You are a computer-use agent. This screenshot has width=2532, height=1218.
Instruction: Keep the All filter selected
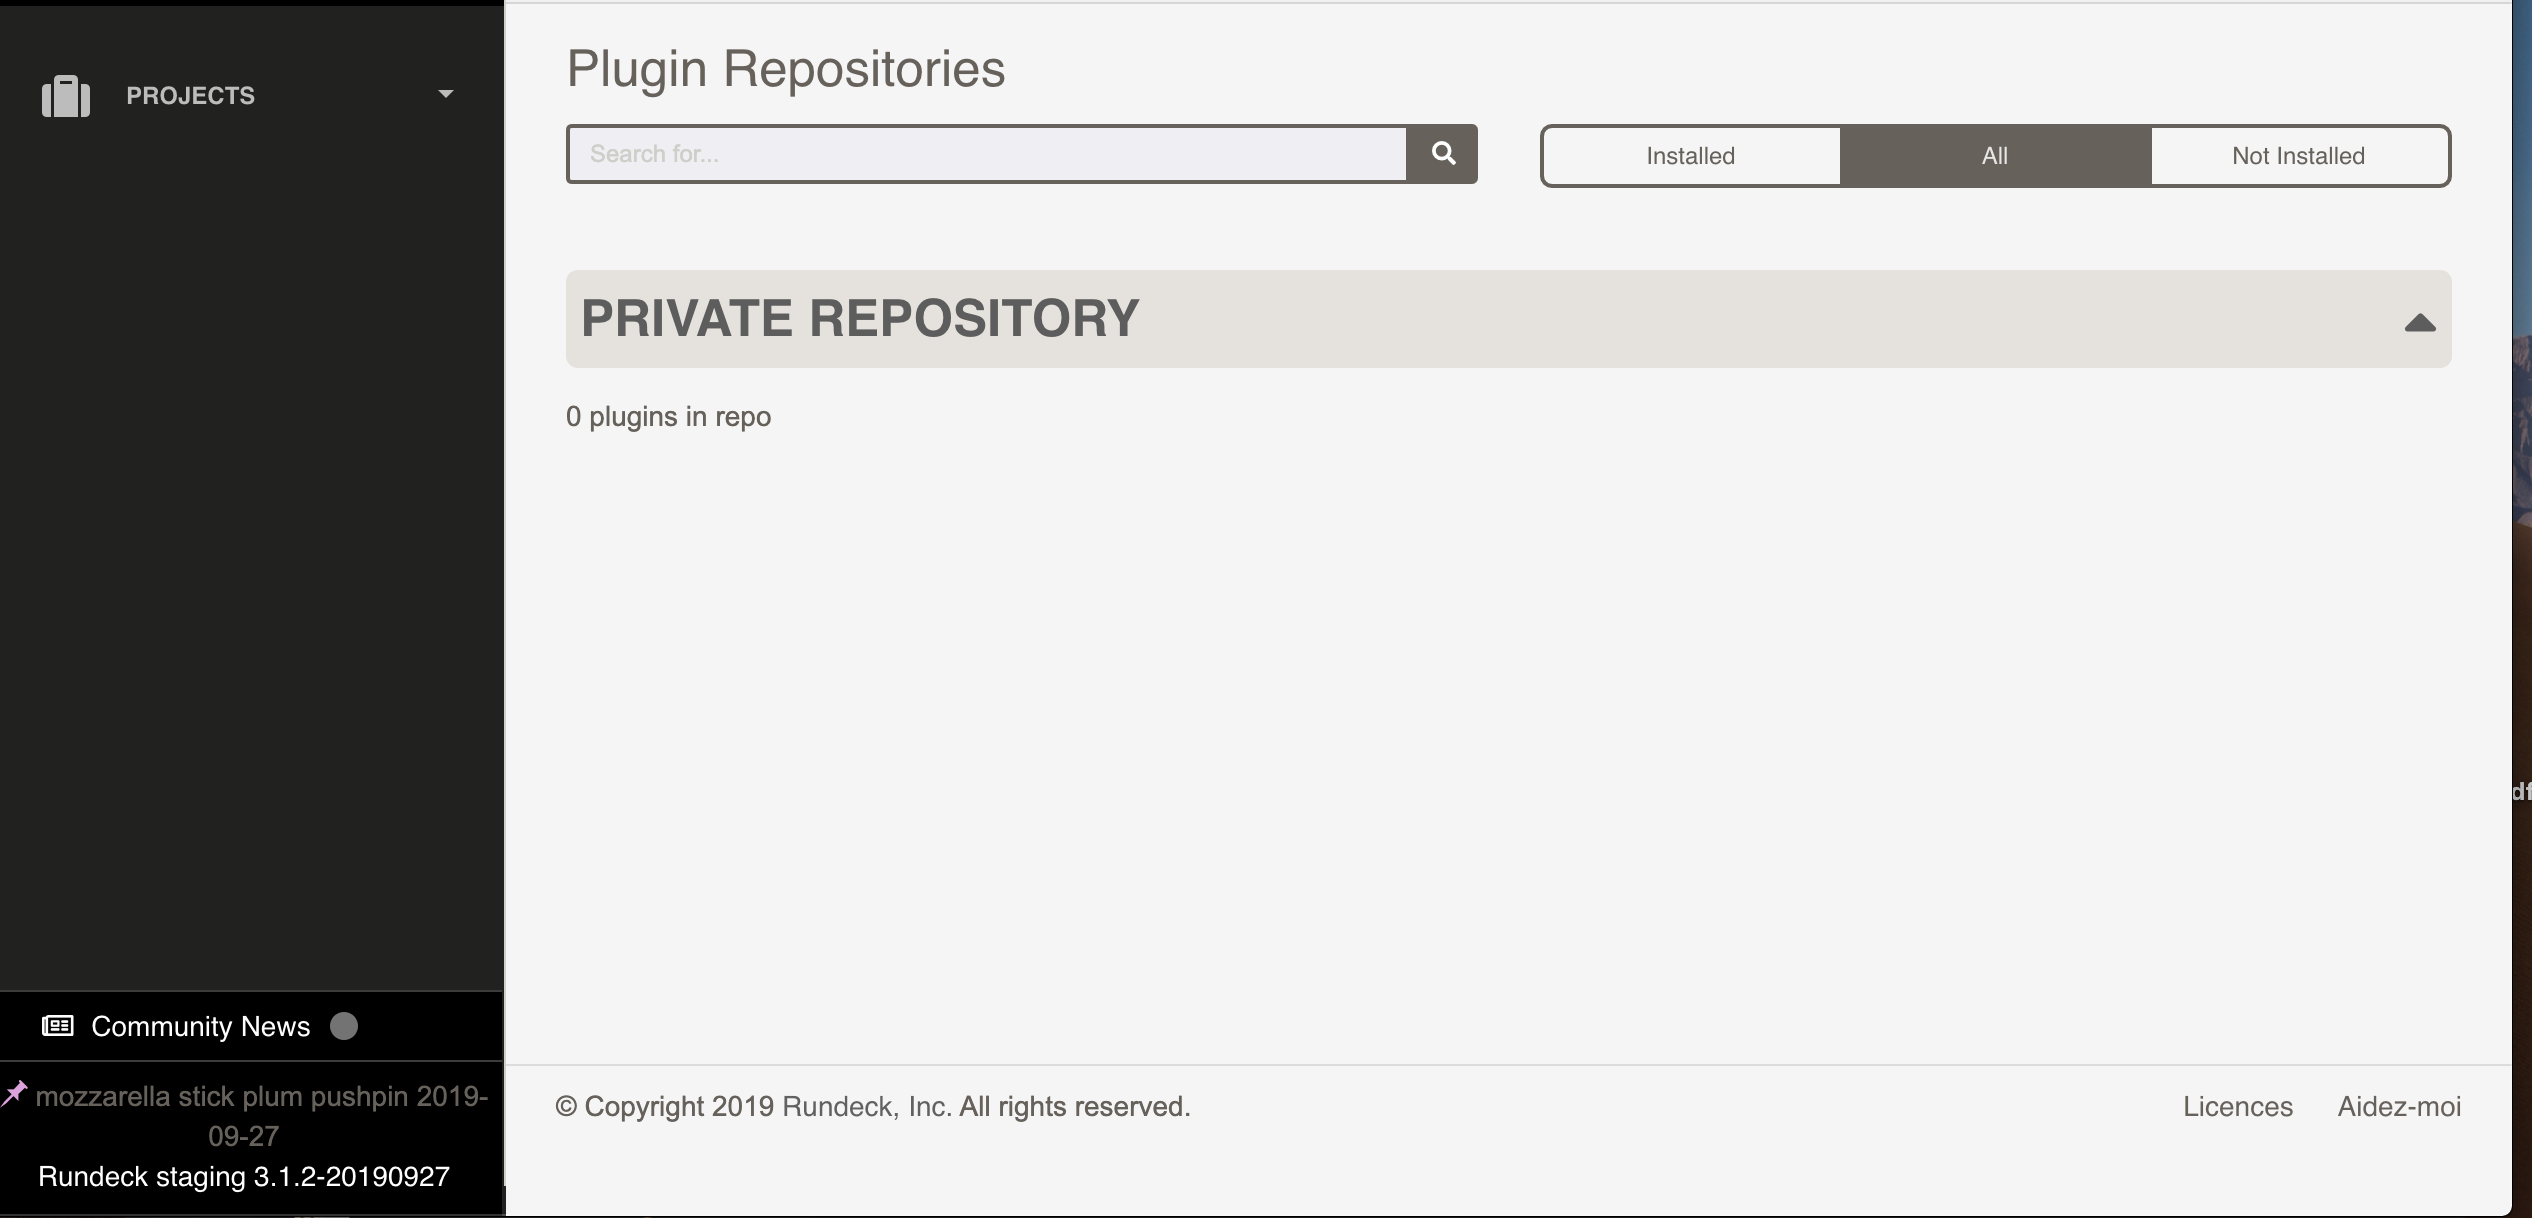tap(1994, 155)
